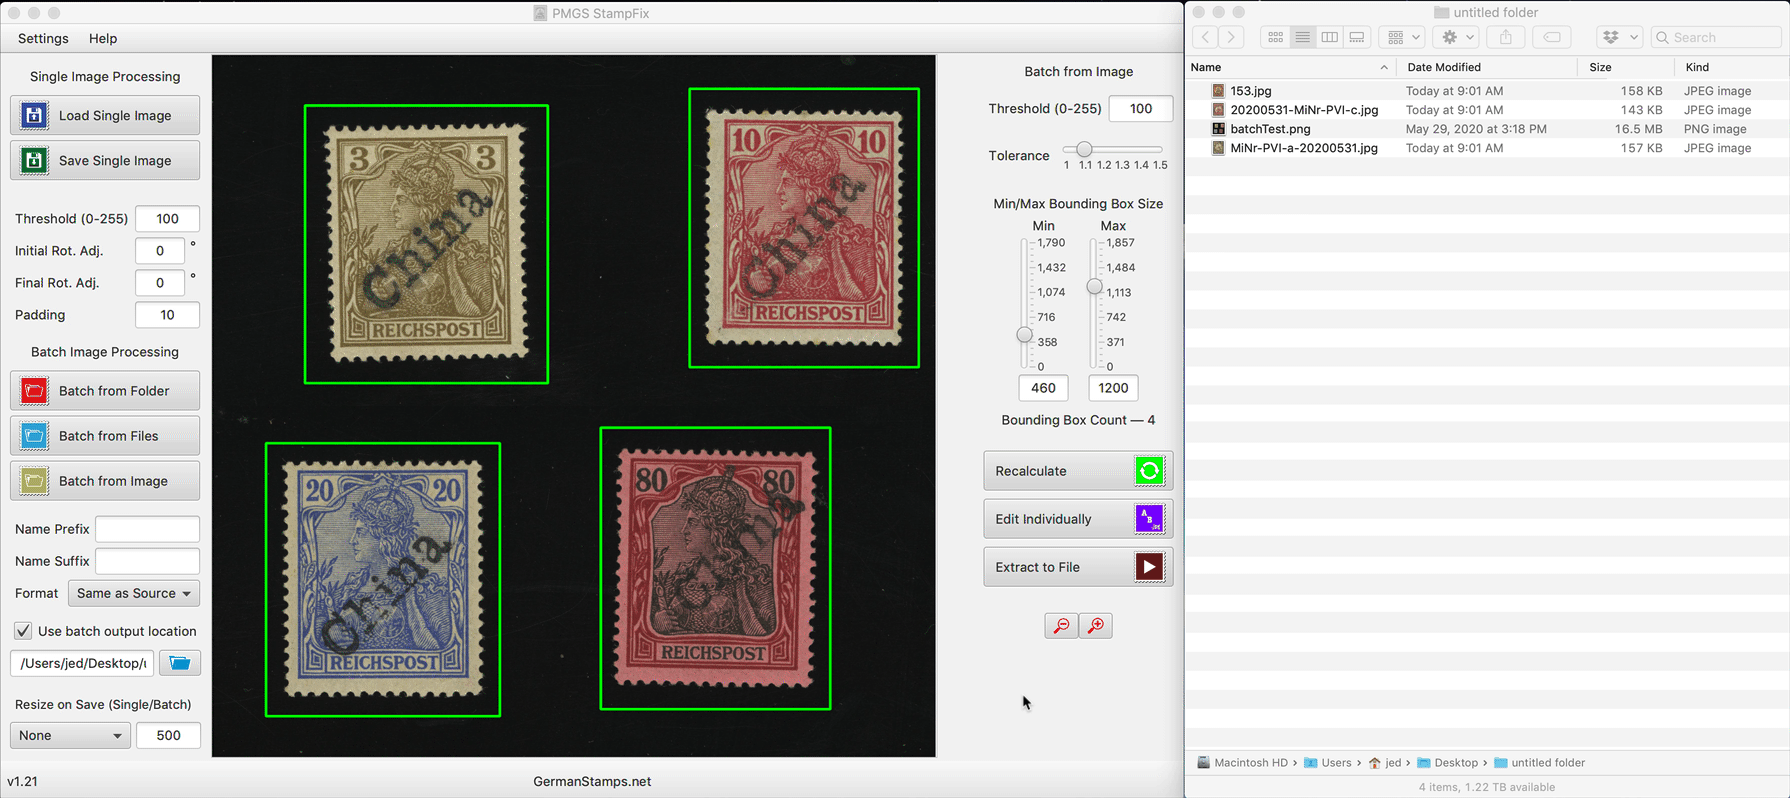Click the Extract to File play icon
1790x798 pixels.
point(1149,567)
